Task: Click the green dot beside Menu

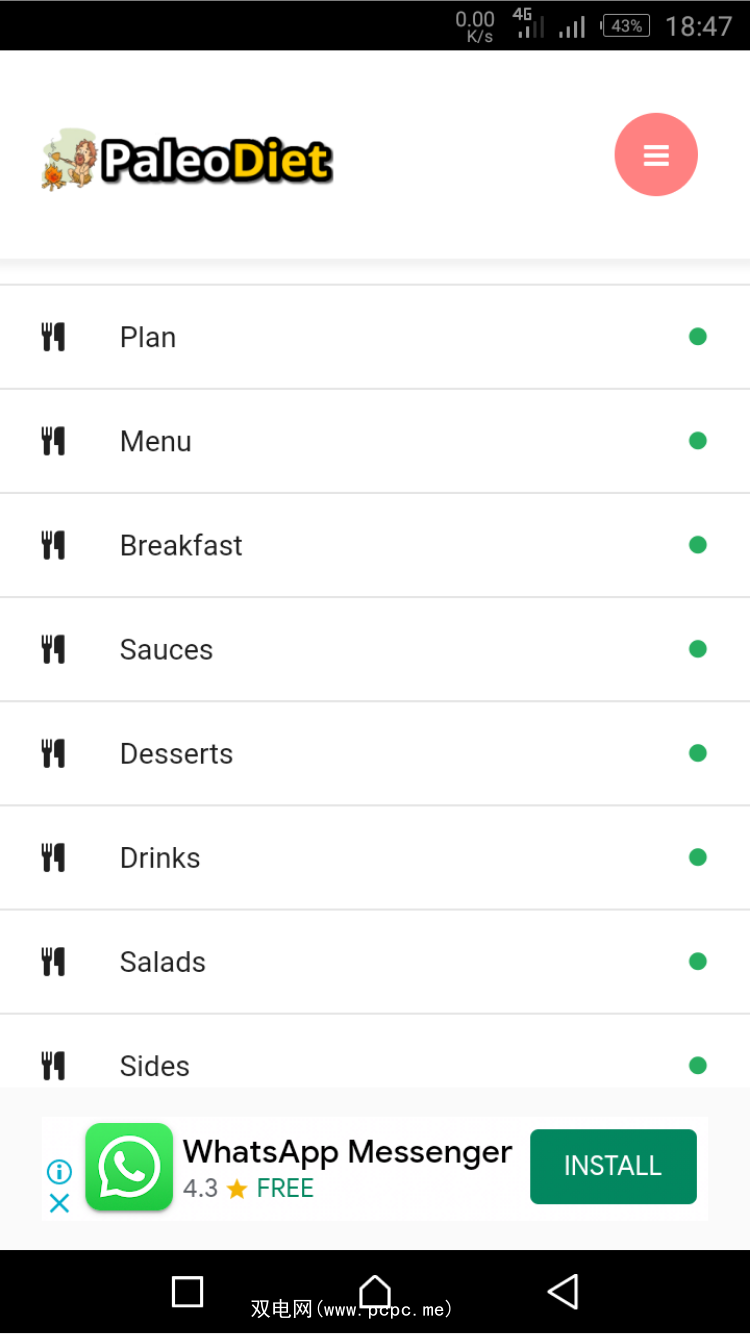Action: coord(698,441)
